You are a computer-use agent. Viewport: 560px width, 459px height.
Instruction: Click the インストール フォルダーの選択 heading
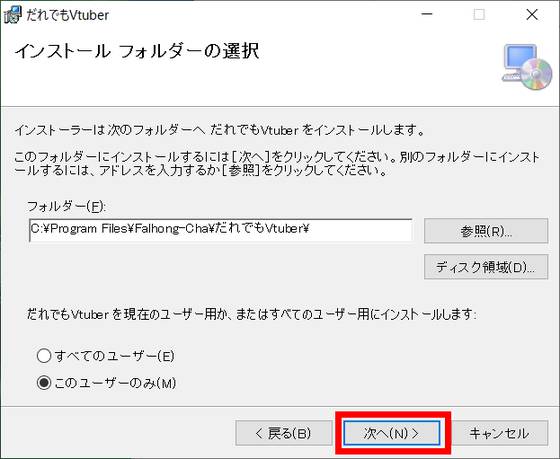(137, 51)
